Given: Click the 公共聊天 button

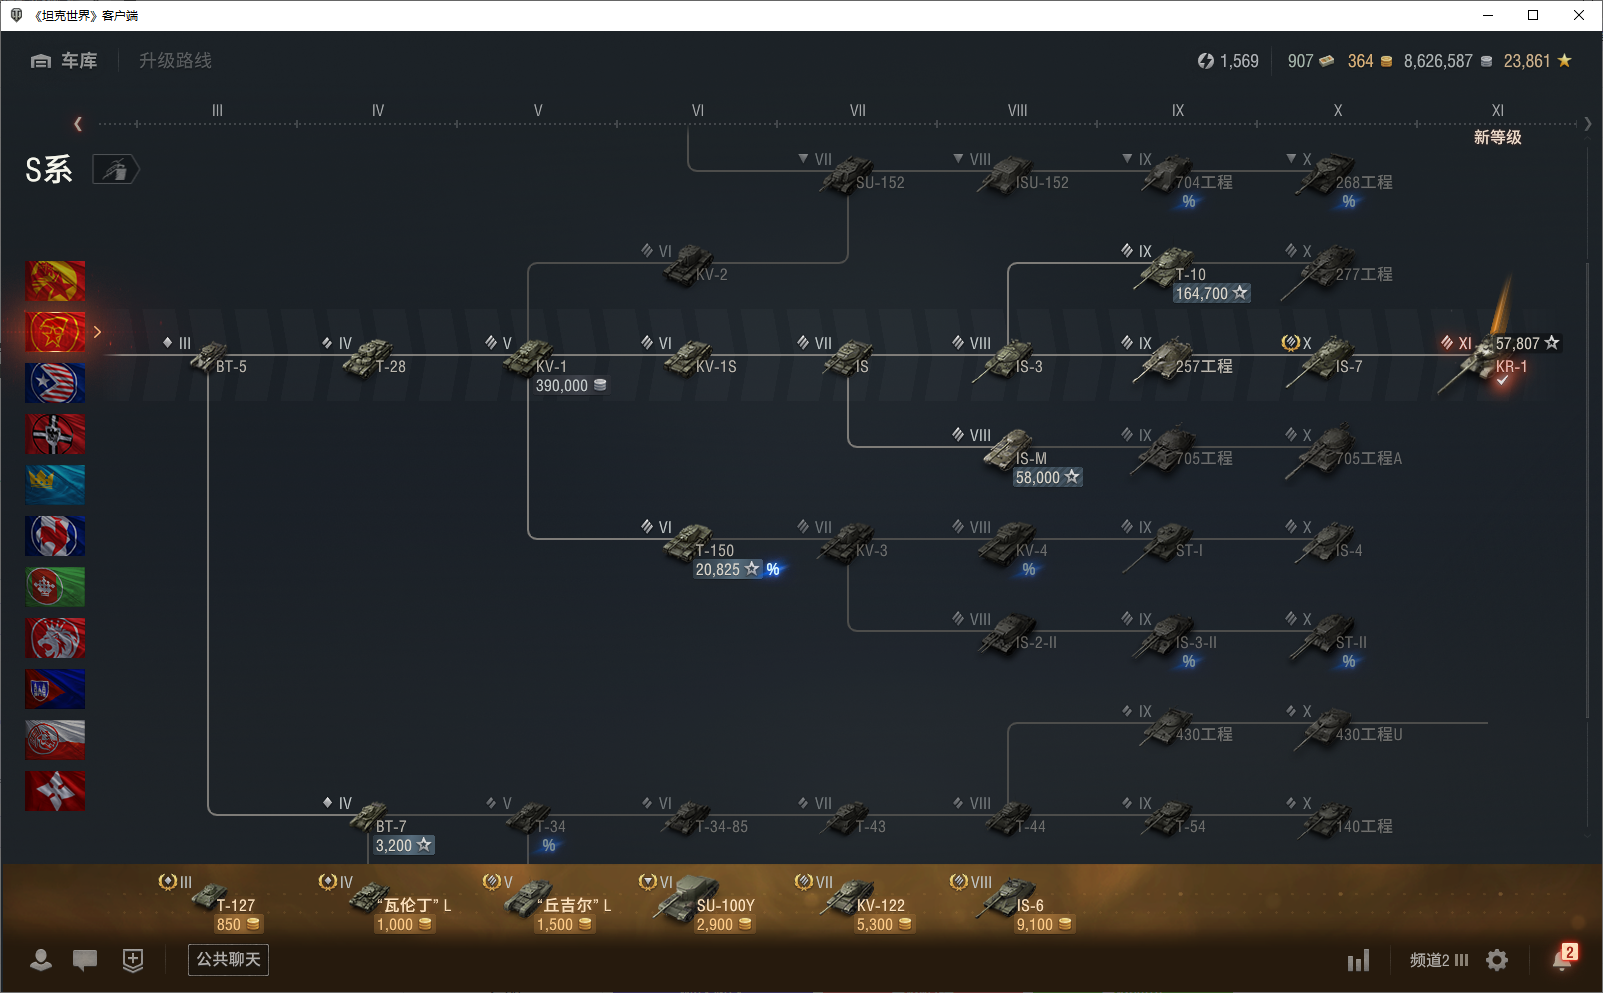Looking at the screenshot, I should pos(228,960).
